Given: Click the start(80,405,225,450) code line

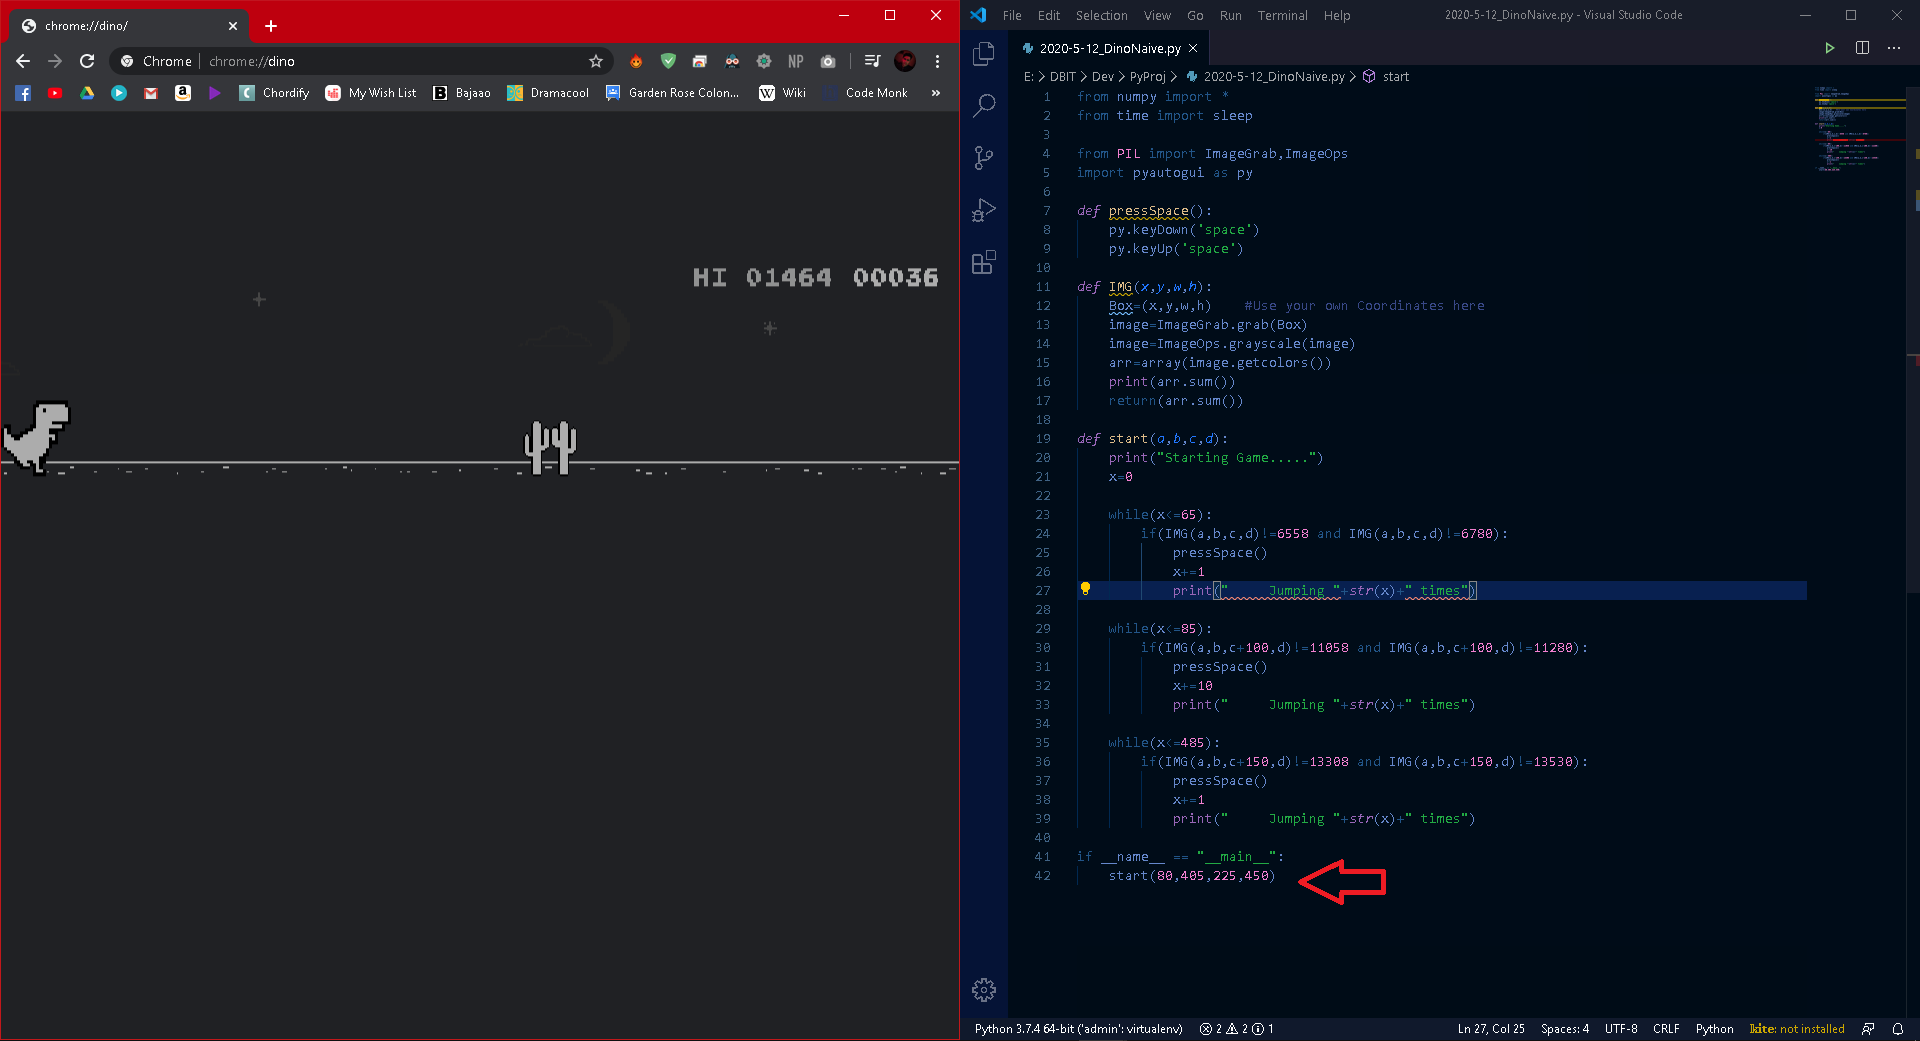Looking at the screenshot, I should (1192, 876).
